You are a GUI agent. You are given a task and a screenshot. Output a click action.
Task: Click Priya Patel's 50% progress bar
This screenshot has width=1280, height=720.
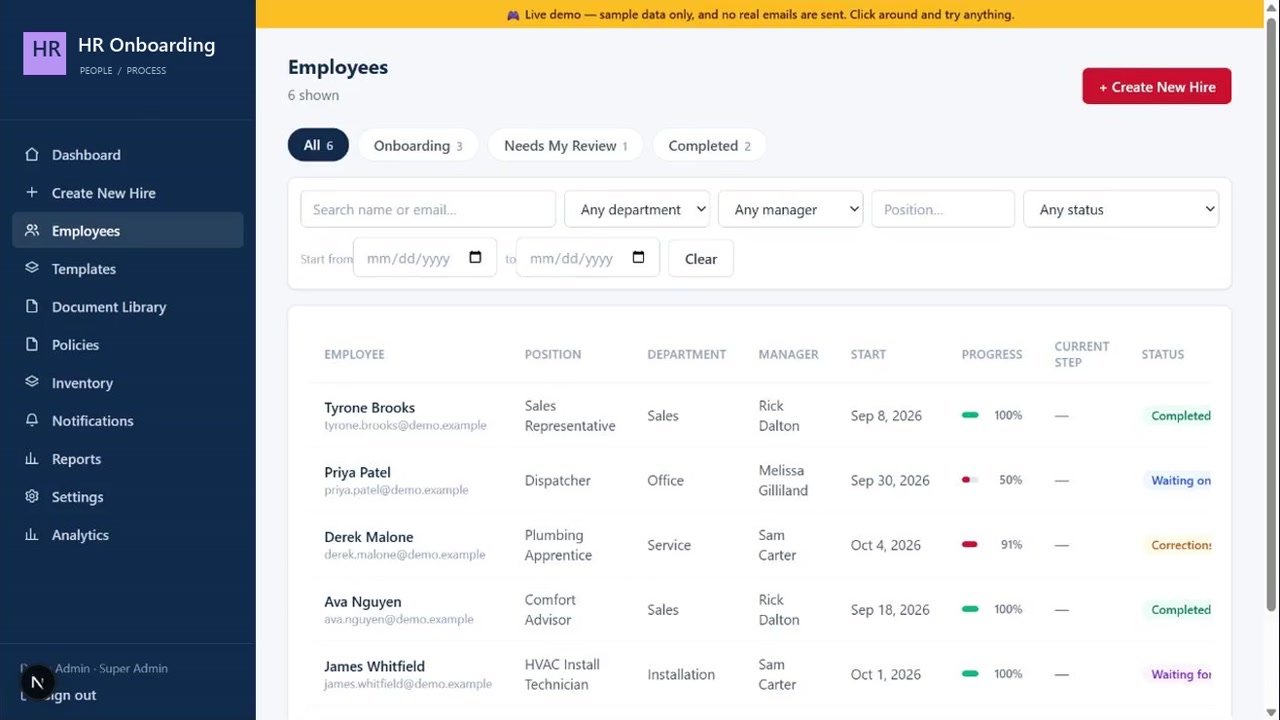(970, 480)
